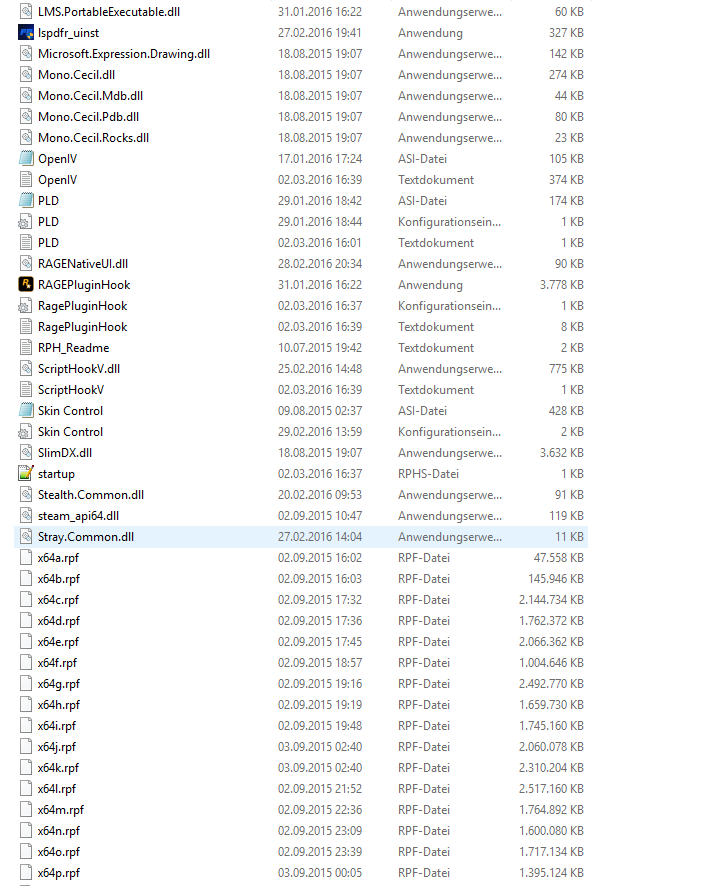This screenshot has height=890, width=715.
Task: Select the x64f.rpf file name
Action: [57, 663]
